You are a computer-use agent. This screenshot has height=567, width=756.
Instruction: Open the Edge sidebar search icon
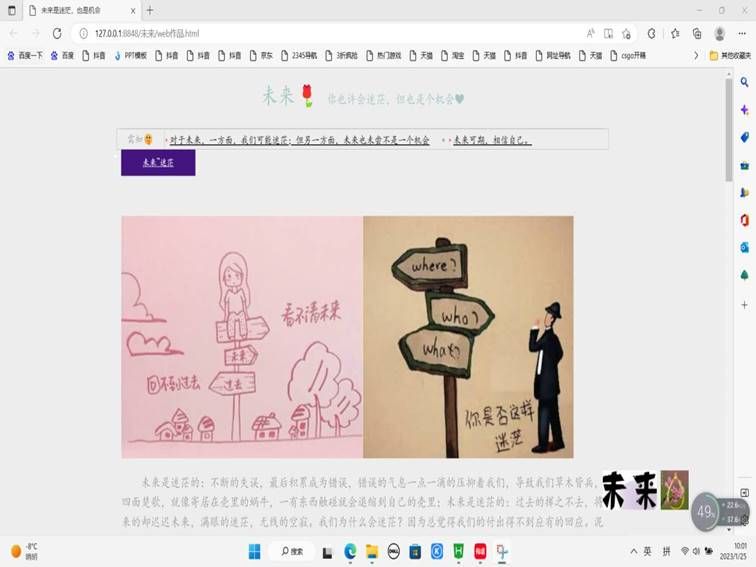pyautogui.click(x=744, y=82)
